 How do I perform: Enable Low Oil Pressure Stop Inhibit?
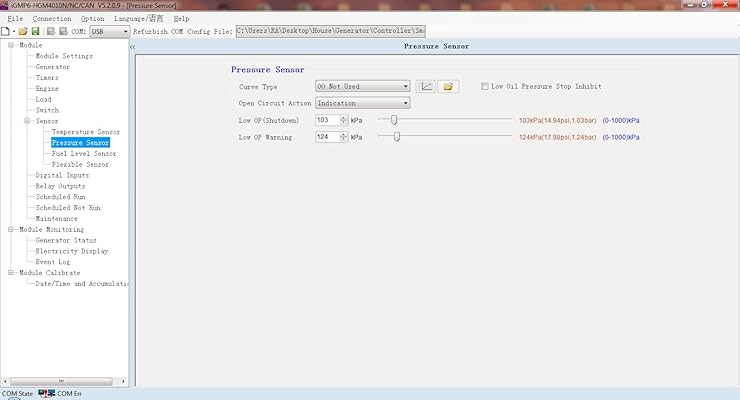[485, 86]
